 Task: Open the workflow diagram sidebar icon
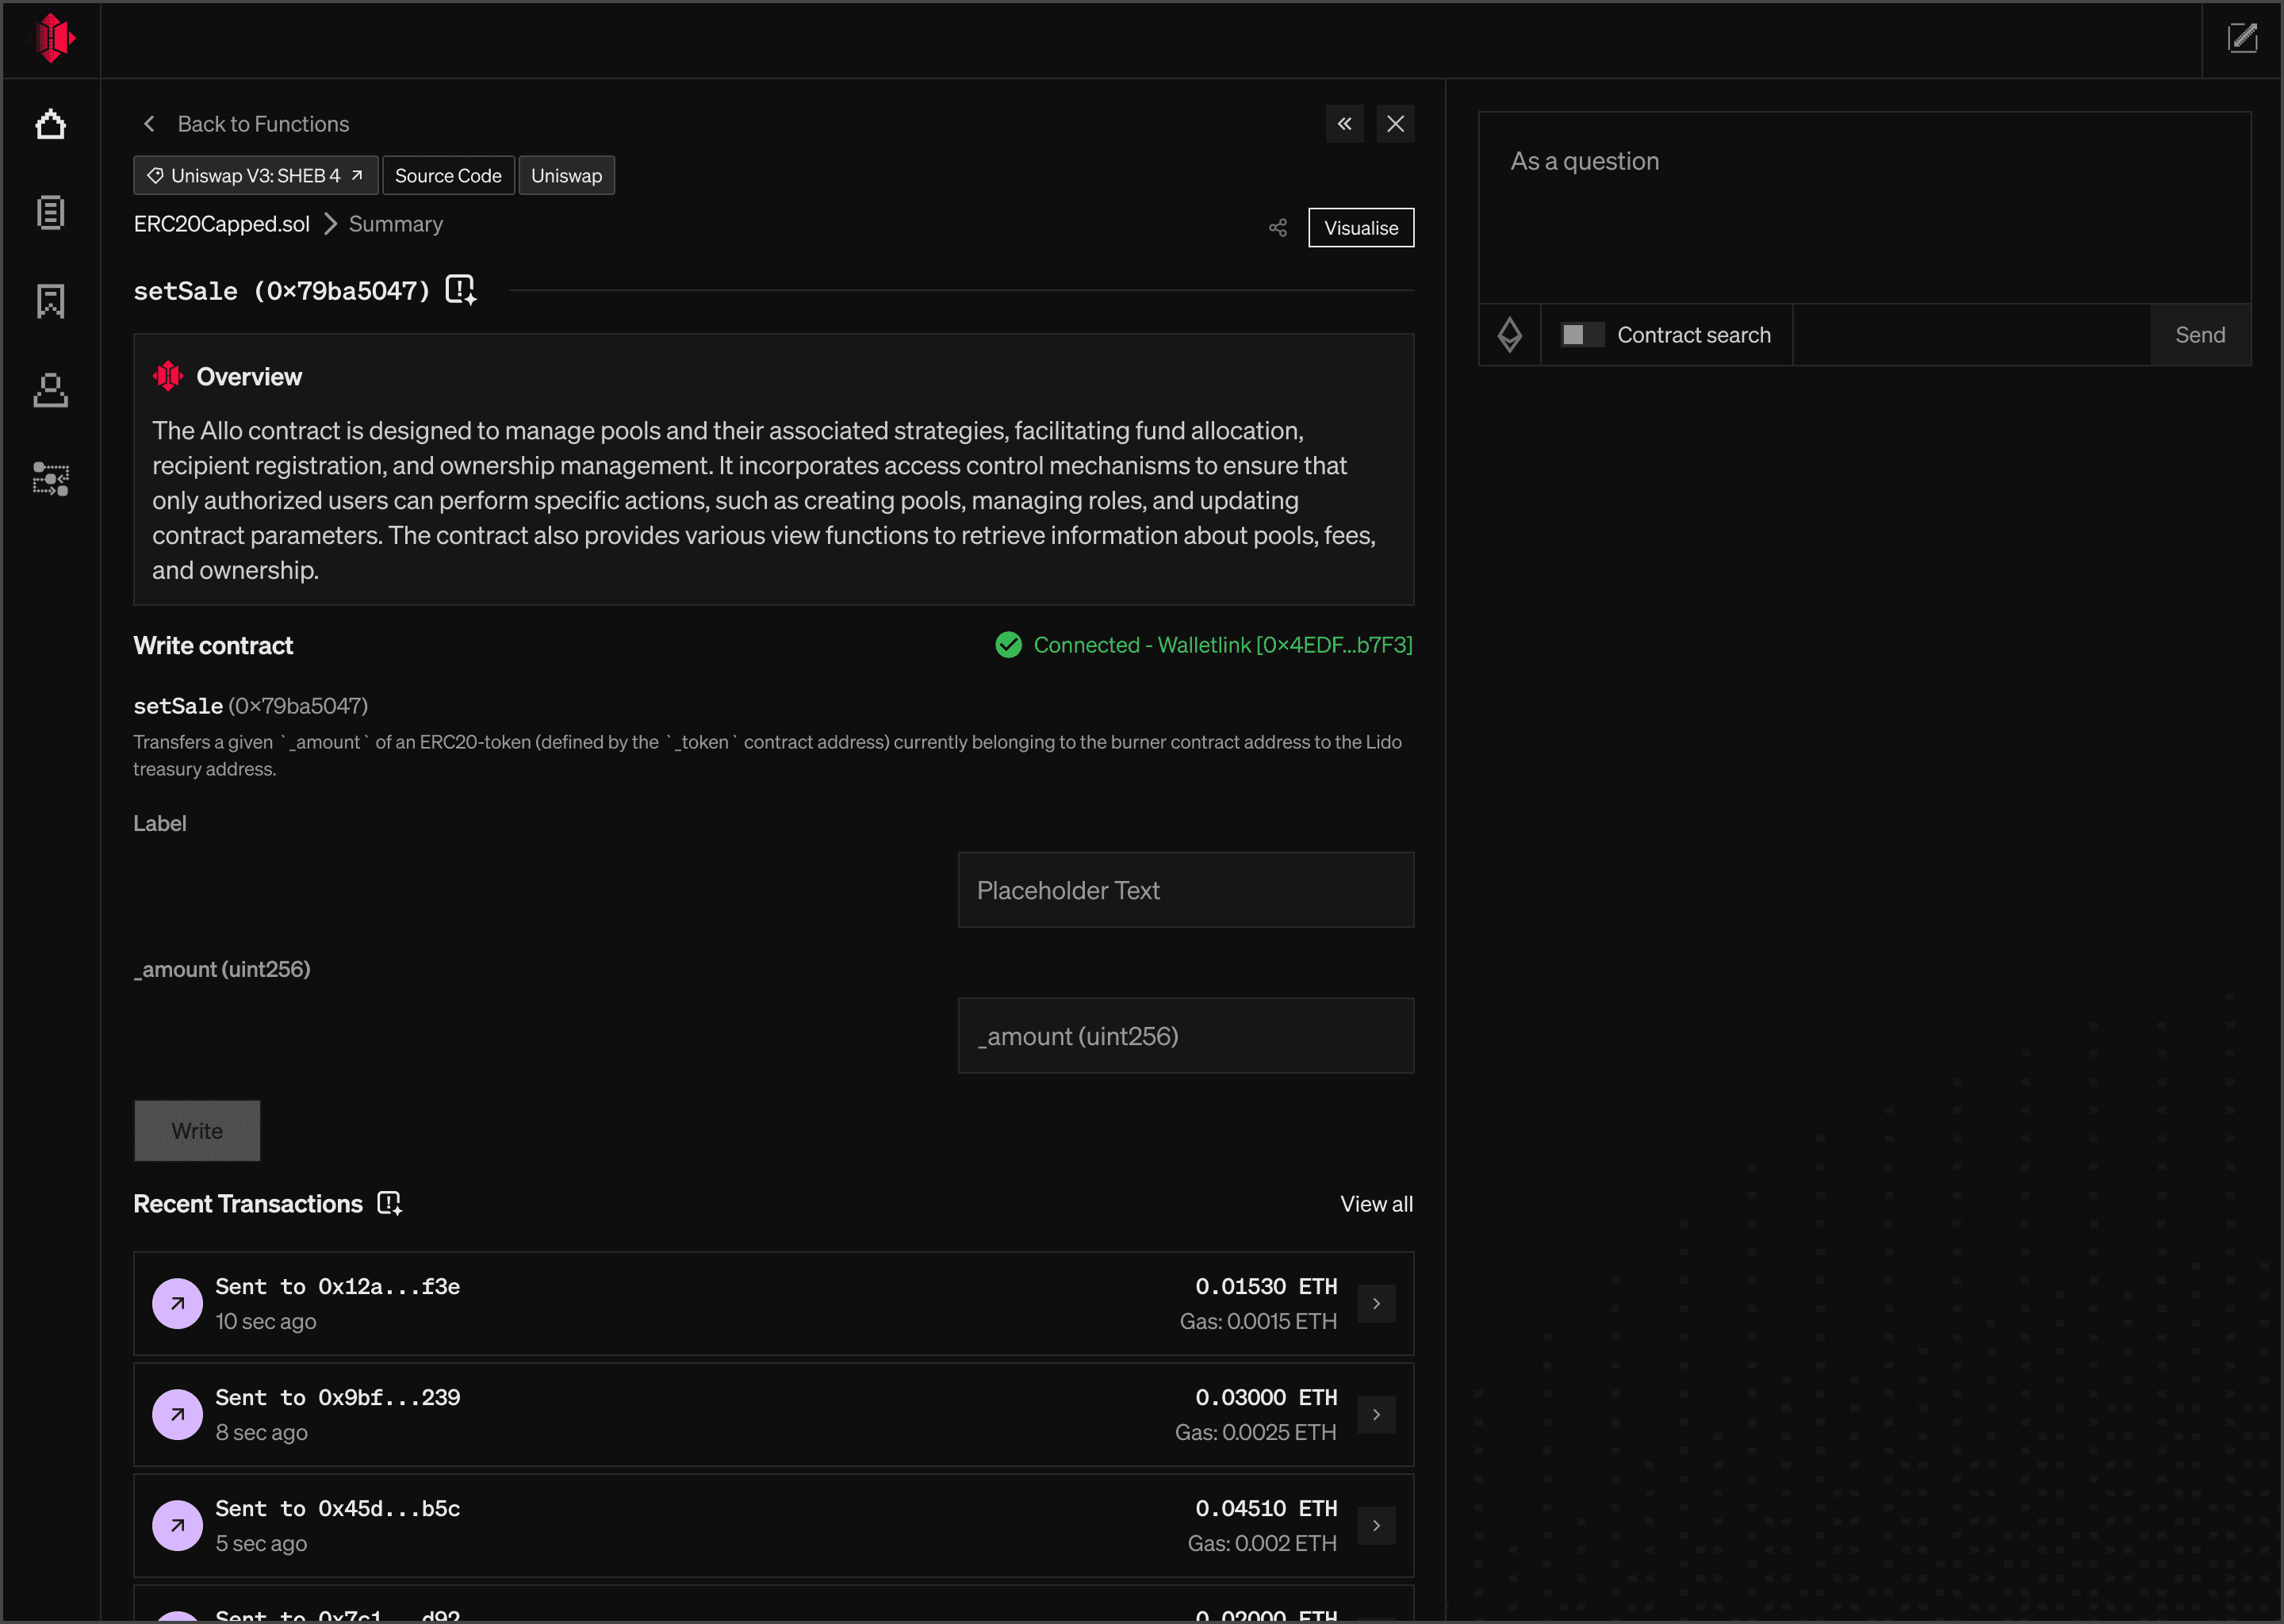50,479
